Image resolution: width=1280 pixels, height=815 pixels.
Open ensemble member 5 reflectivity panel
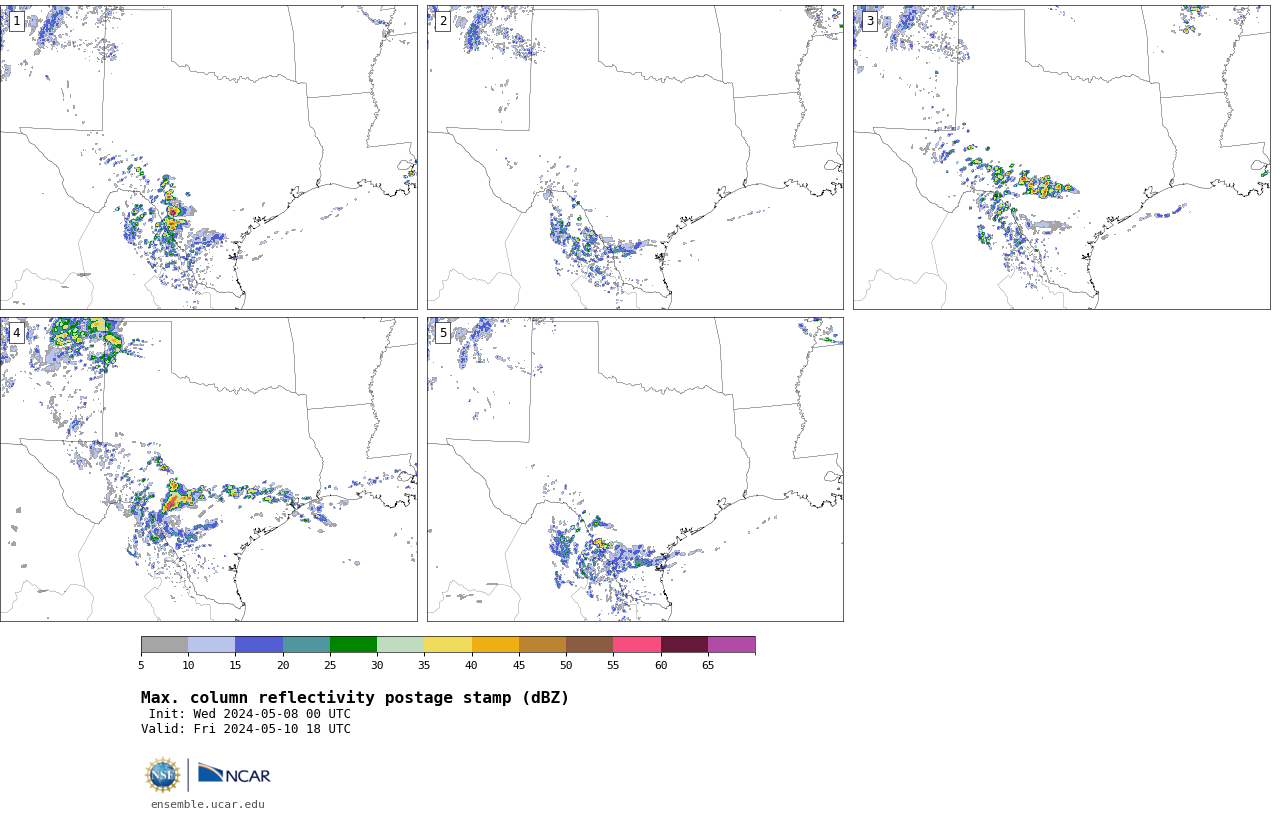[x=635, y=469]
